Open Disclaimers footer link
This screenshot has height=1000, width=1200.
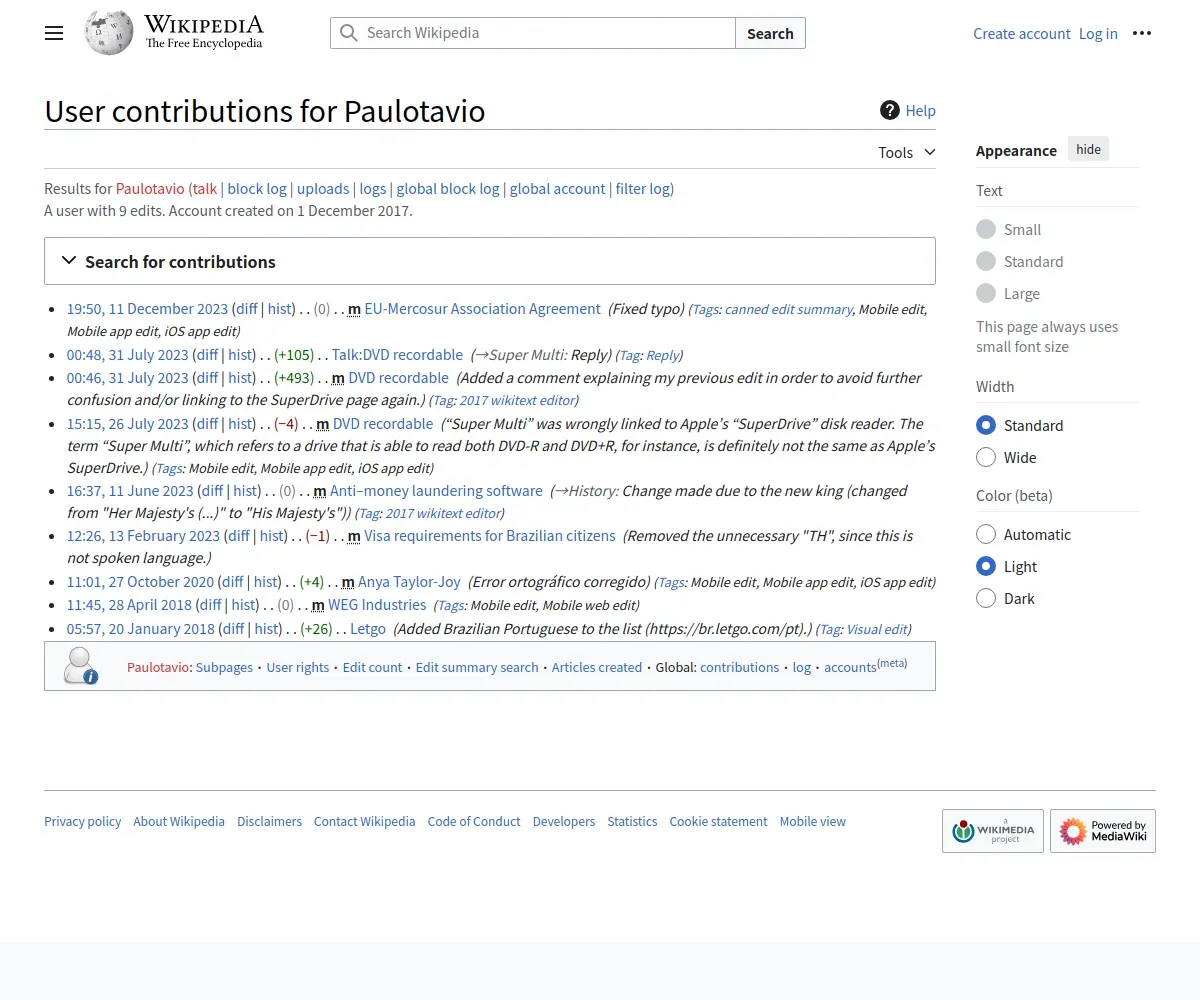pyautogui.click(x=269, y=821)
